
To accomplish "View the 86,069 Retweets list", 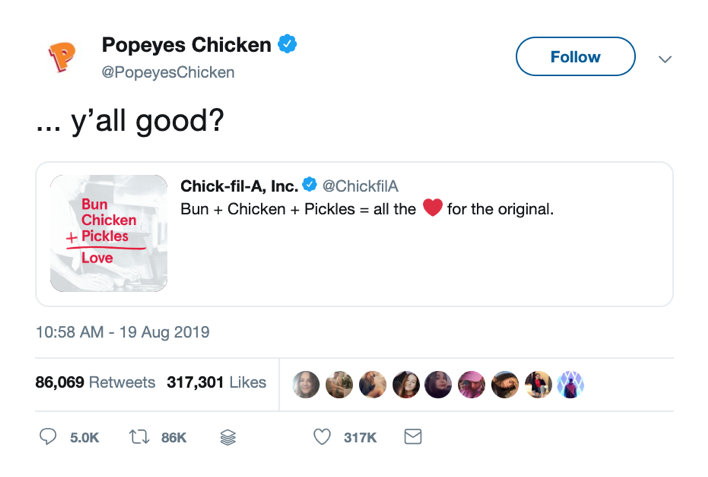I will [95, 382].
